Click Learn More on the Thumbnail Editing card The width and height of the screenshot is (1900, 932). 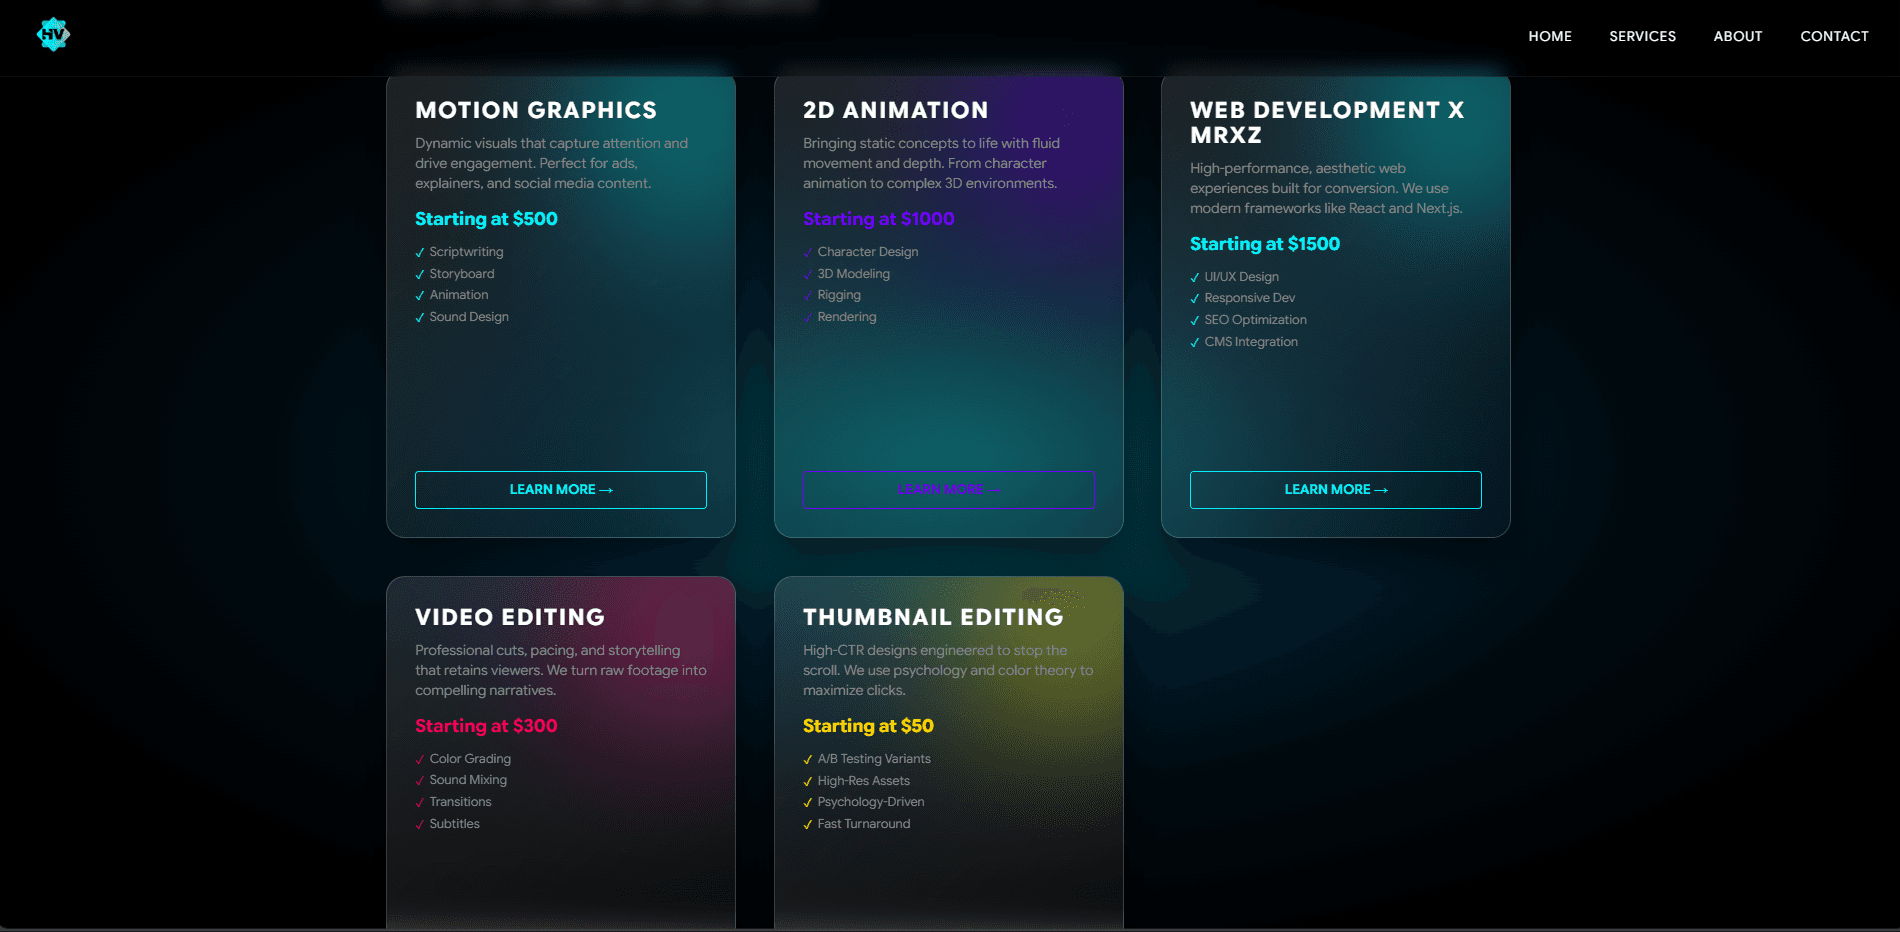[x=948, y=925]
